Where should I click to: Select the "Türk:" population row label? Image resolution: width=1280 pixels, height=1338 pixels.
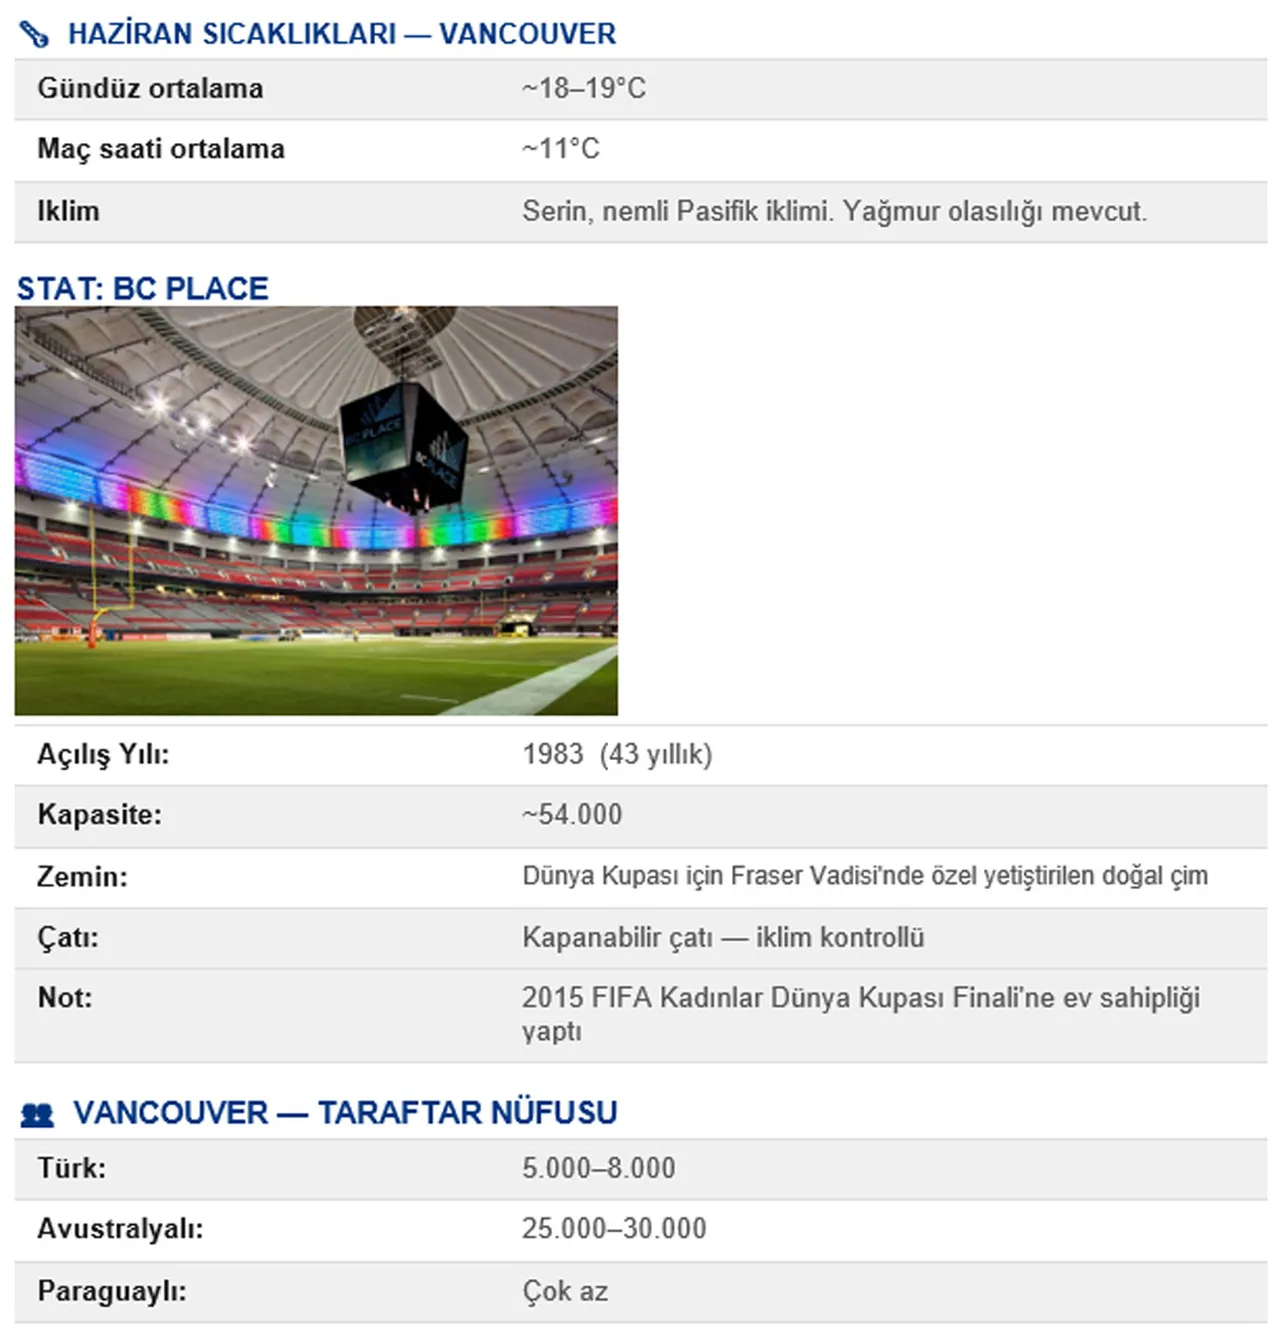pyautogui.click(x=72, y=1168)
